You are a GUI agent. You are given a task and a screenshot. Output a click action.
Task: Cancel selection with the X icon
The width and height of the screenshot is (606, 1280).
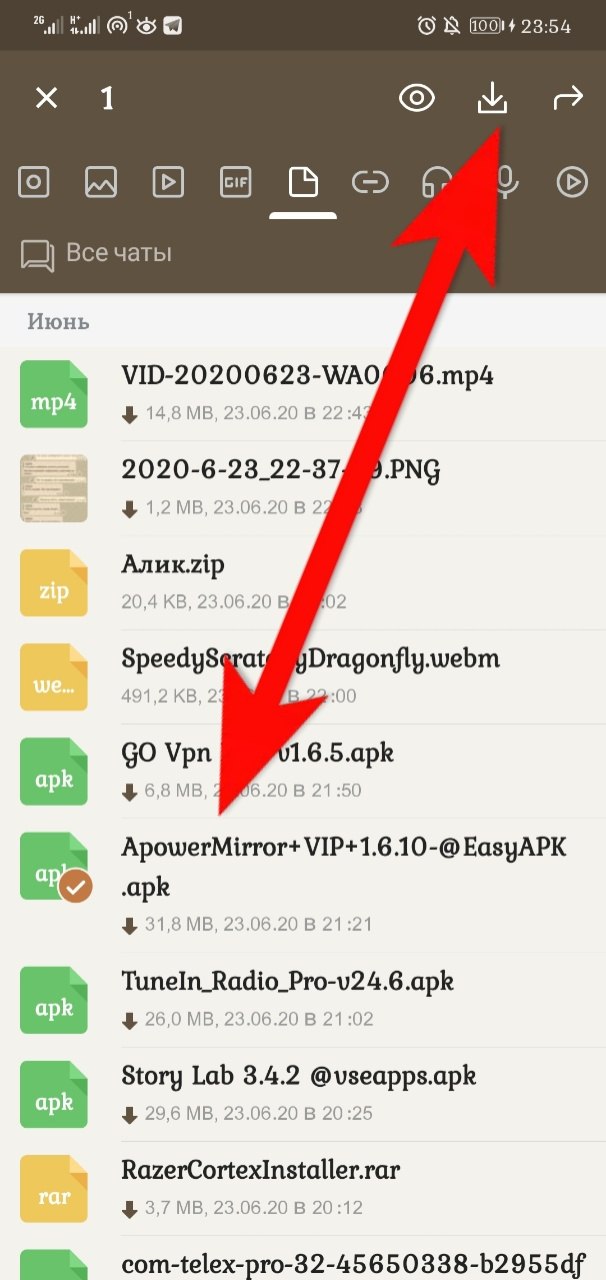point(46,98)
